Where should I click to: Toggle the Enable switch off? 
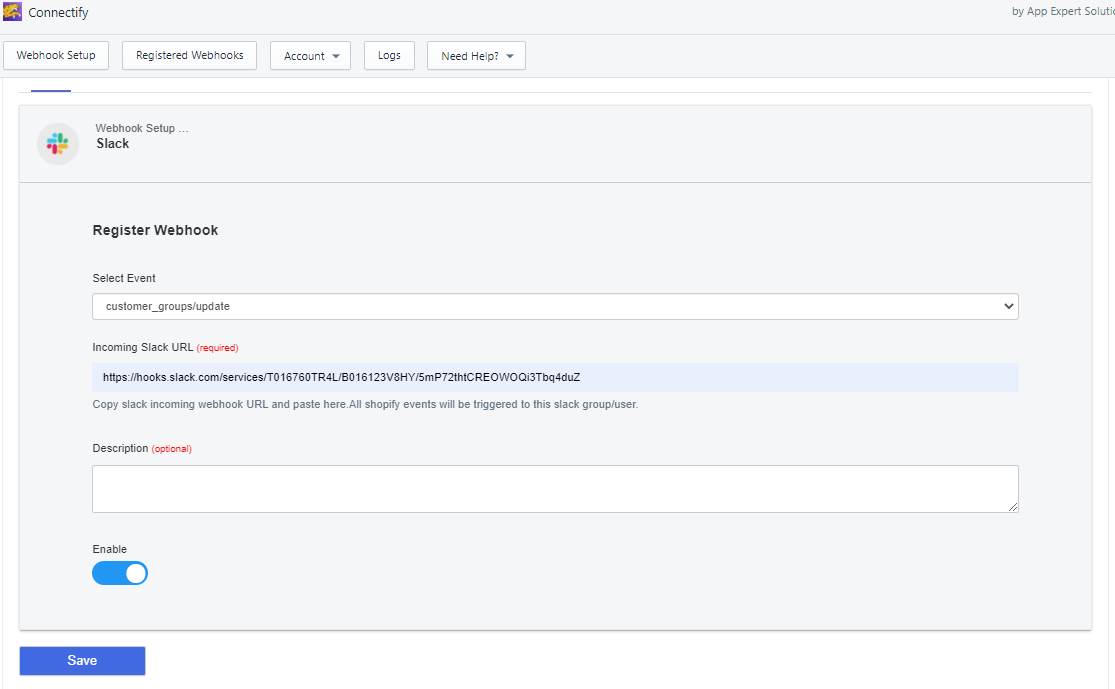pos(120,573)
